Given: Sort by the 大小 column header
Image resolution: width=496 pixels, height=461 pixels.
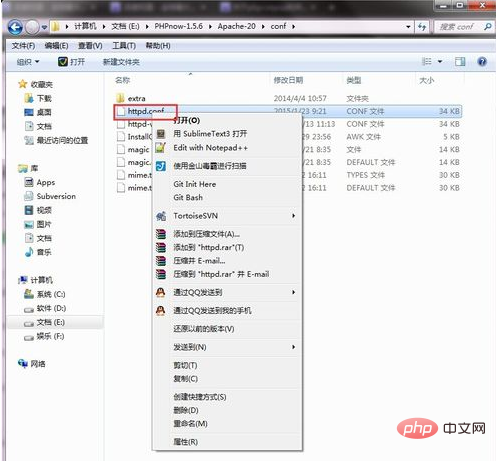Looking at the screenshot, I should (x=427, y=80).
